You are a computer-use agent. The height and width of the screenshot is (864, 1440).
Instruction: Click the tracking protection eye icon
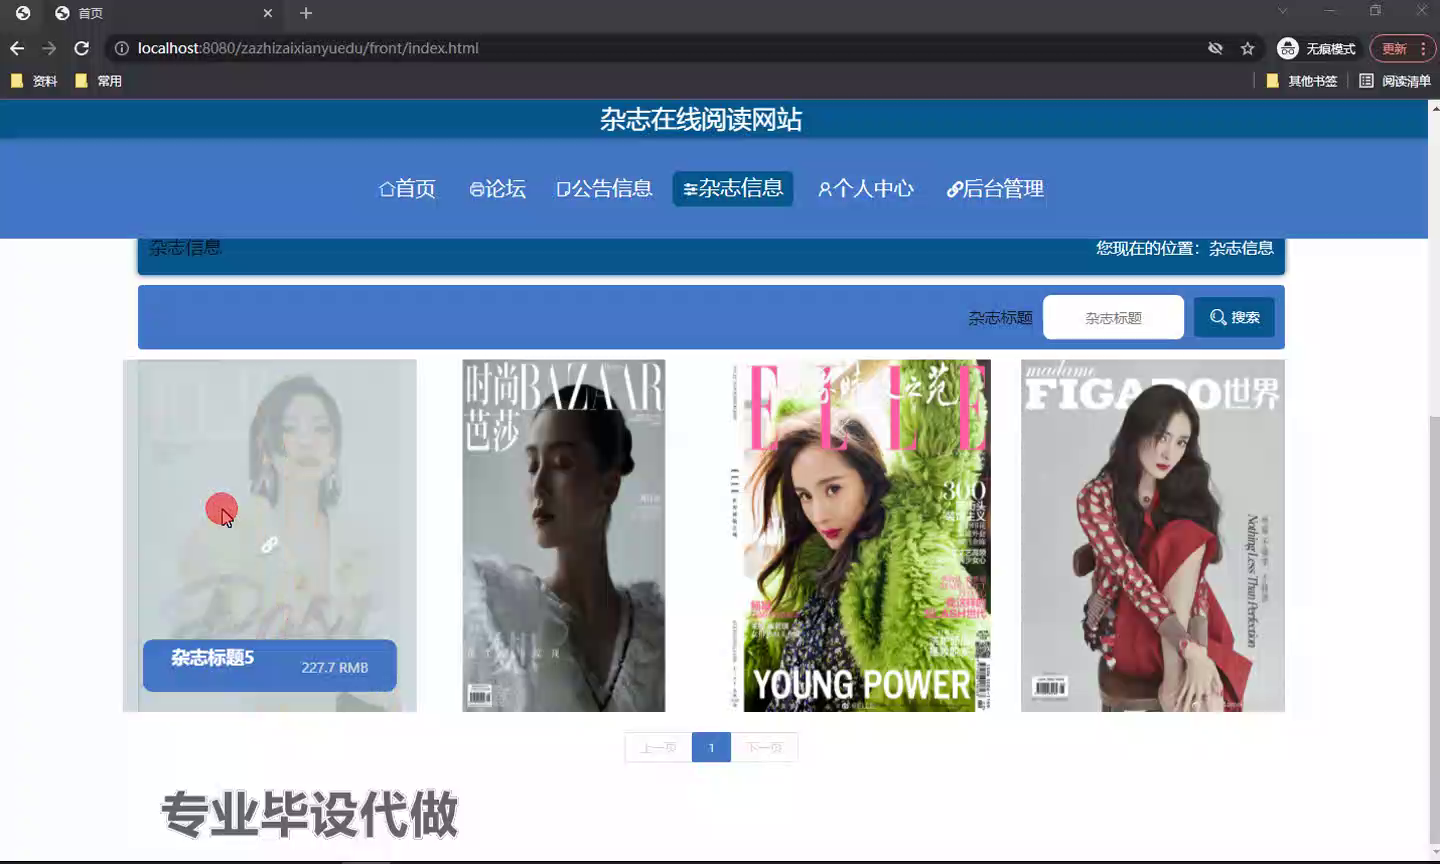1215,48
